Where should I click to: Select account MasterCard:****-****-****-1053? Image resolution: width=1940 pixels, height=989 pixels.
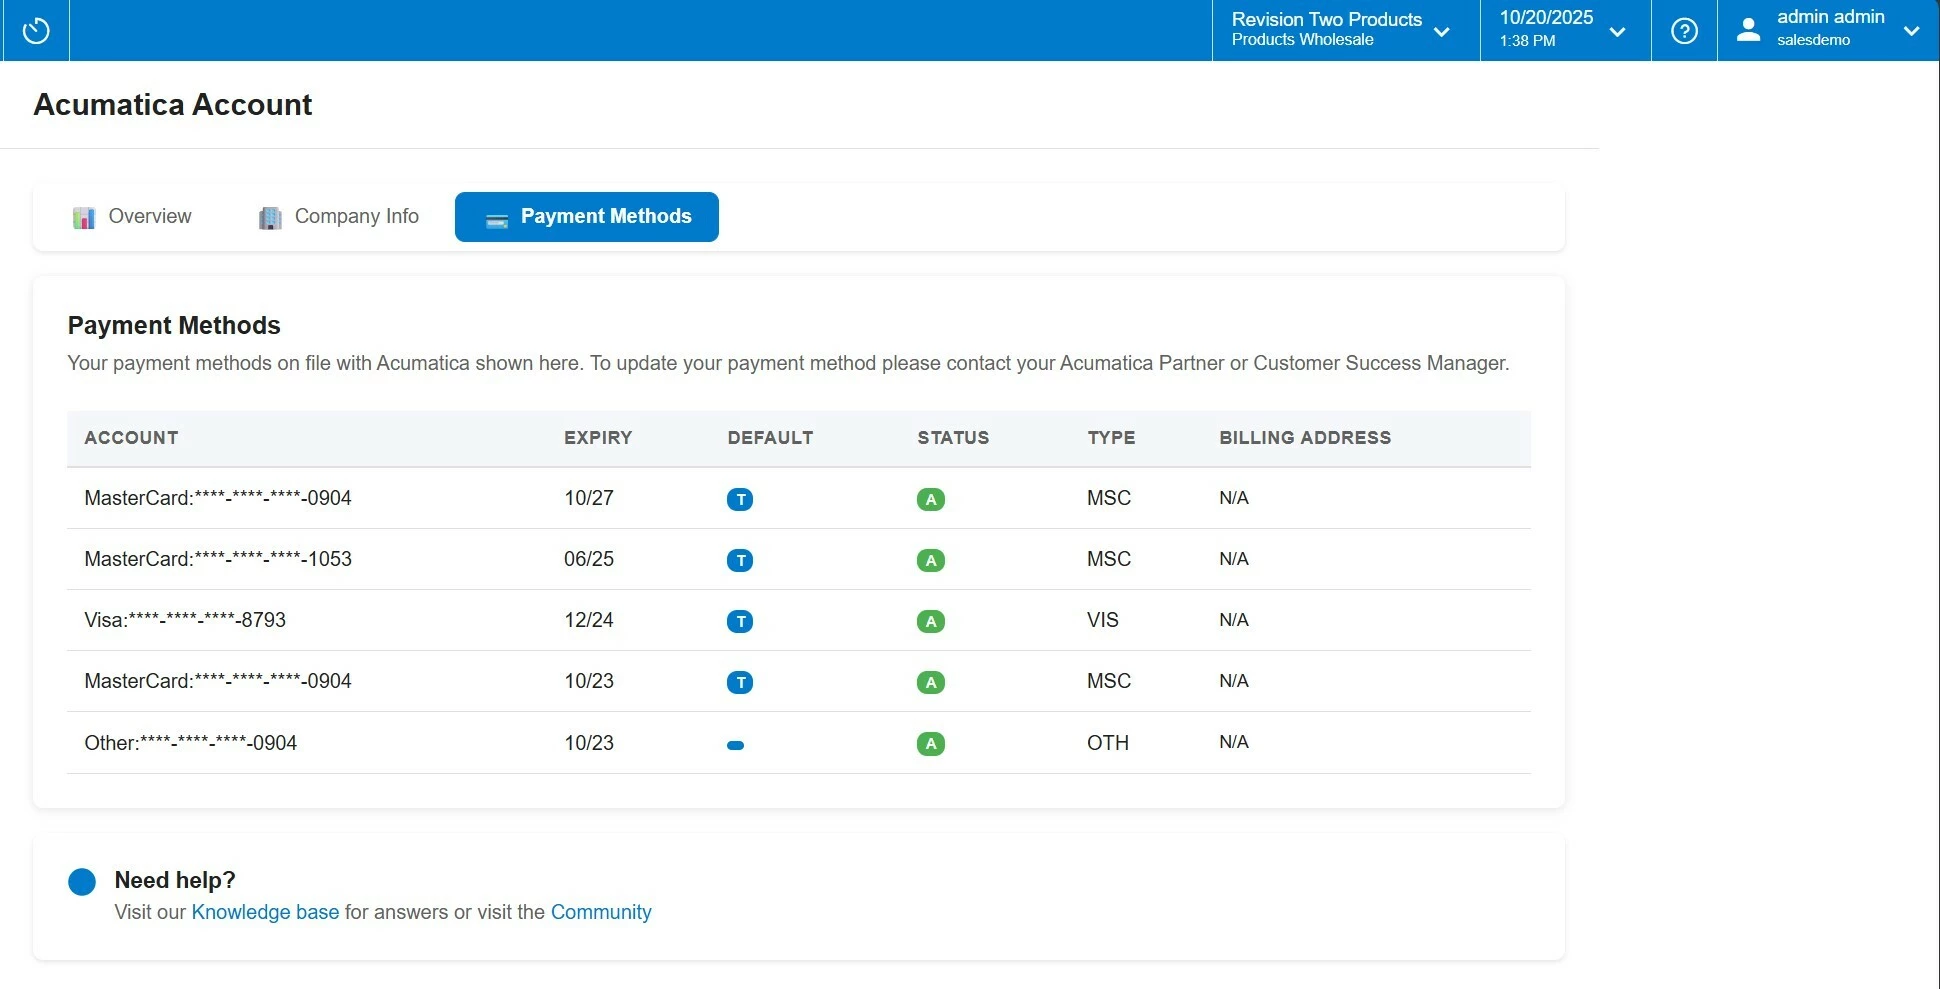(x=218, y=559)
